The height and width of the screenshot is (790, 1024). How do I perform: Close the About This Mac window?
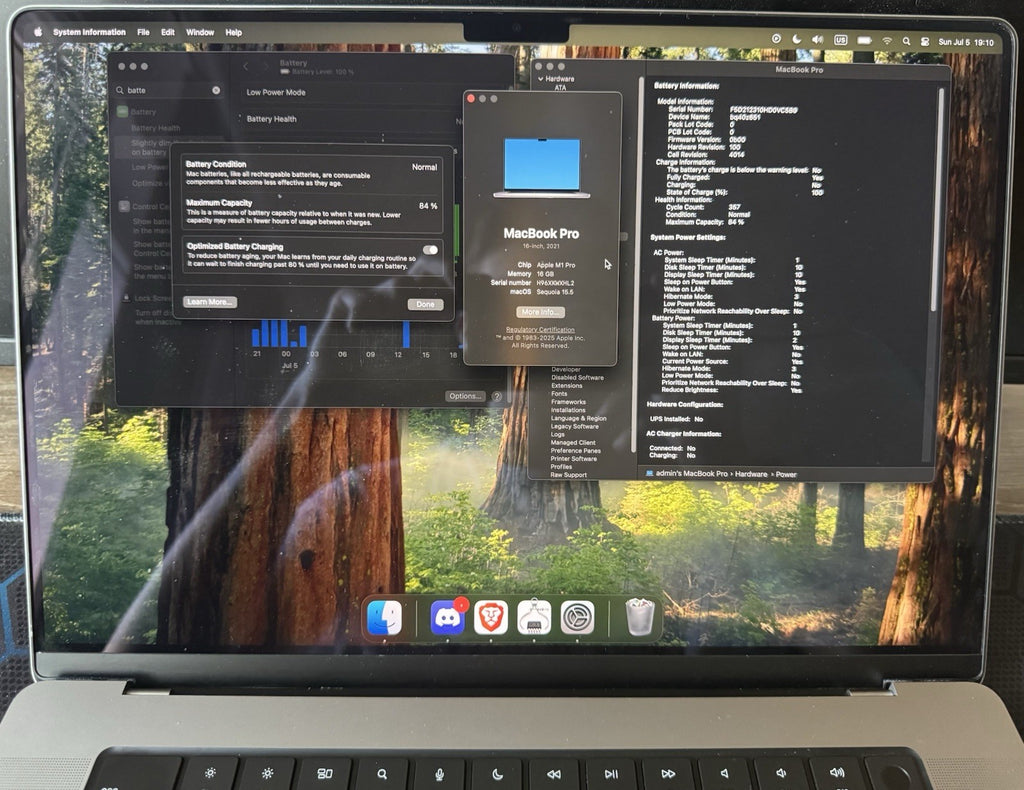(472, 99)
